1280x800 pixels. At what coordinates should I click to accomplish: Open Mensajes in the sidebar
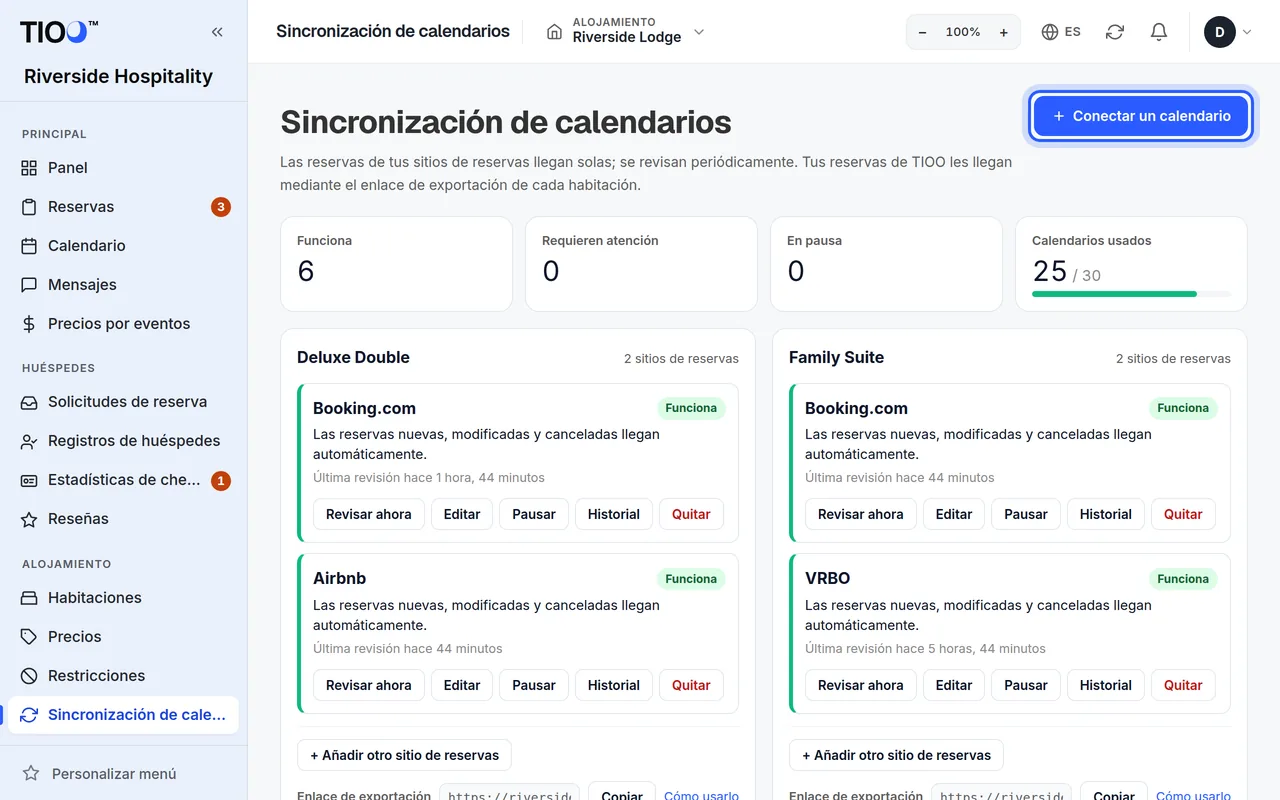(124, 285)
